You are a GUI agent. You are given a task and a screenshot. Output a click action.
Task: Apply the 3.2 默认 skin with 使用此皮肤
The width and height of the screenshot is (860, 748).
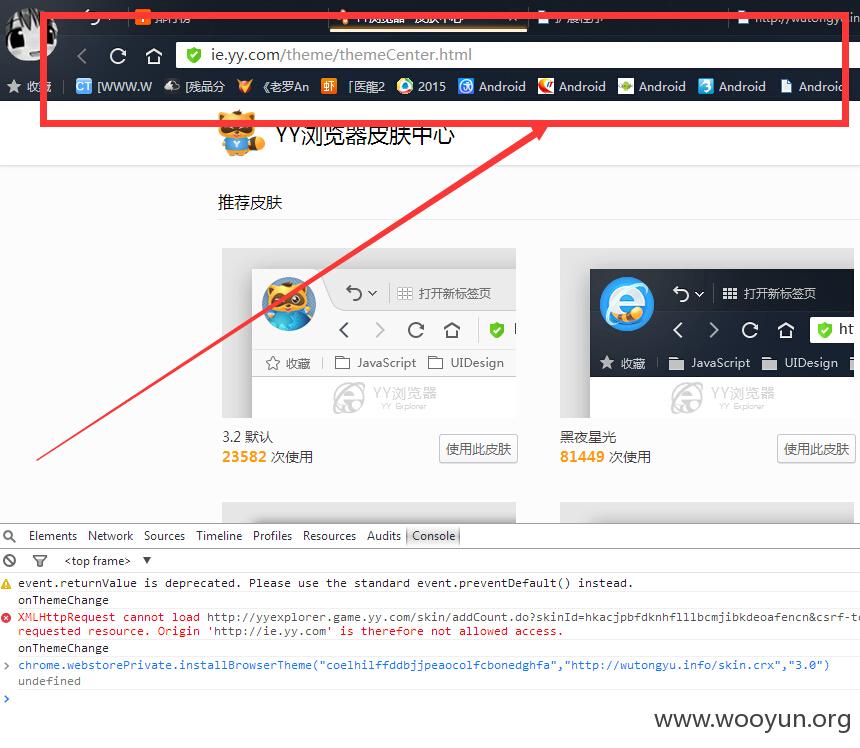478,449
